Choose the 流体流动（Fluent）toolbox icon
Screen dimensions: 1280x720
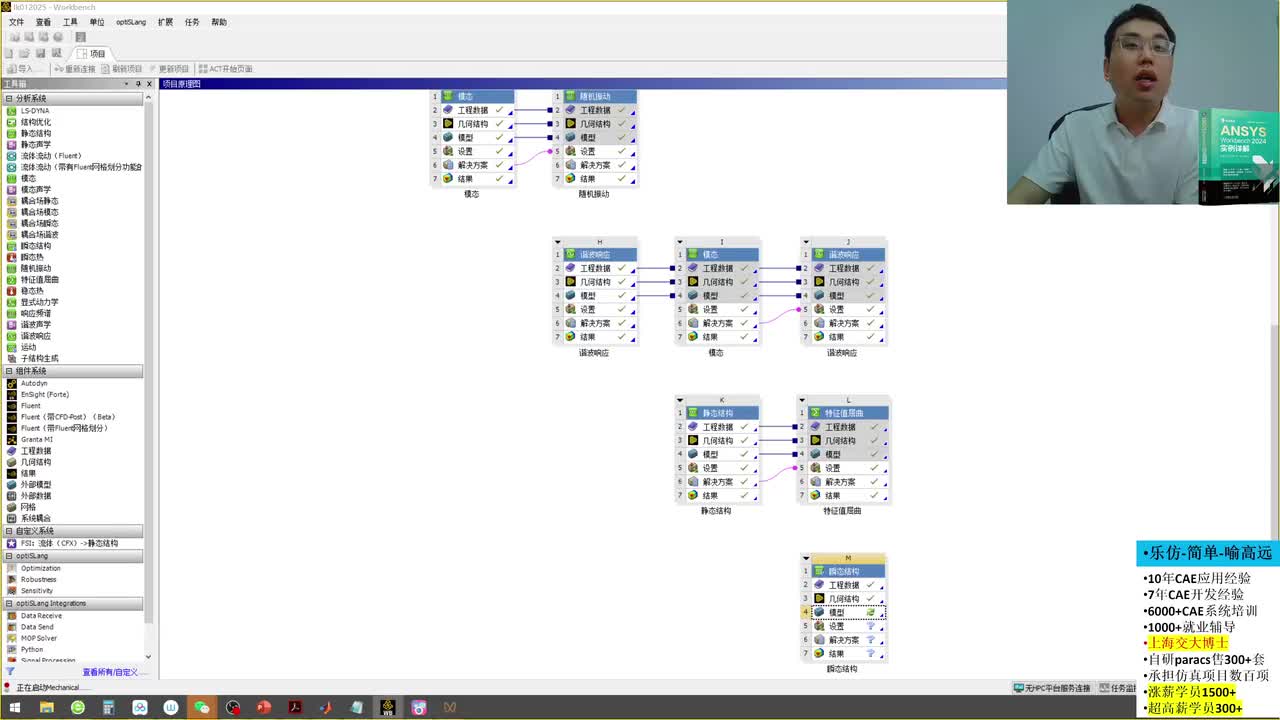(x=12, y=156)
